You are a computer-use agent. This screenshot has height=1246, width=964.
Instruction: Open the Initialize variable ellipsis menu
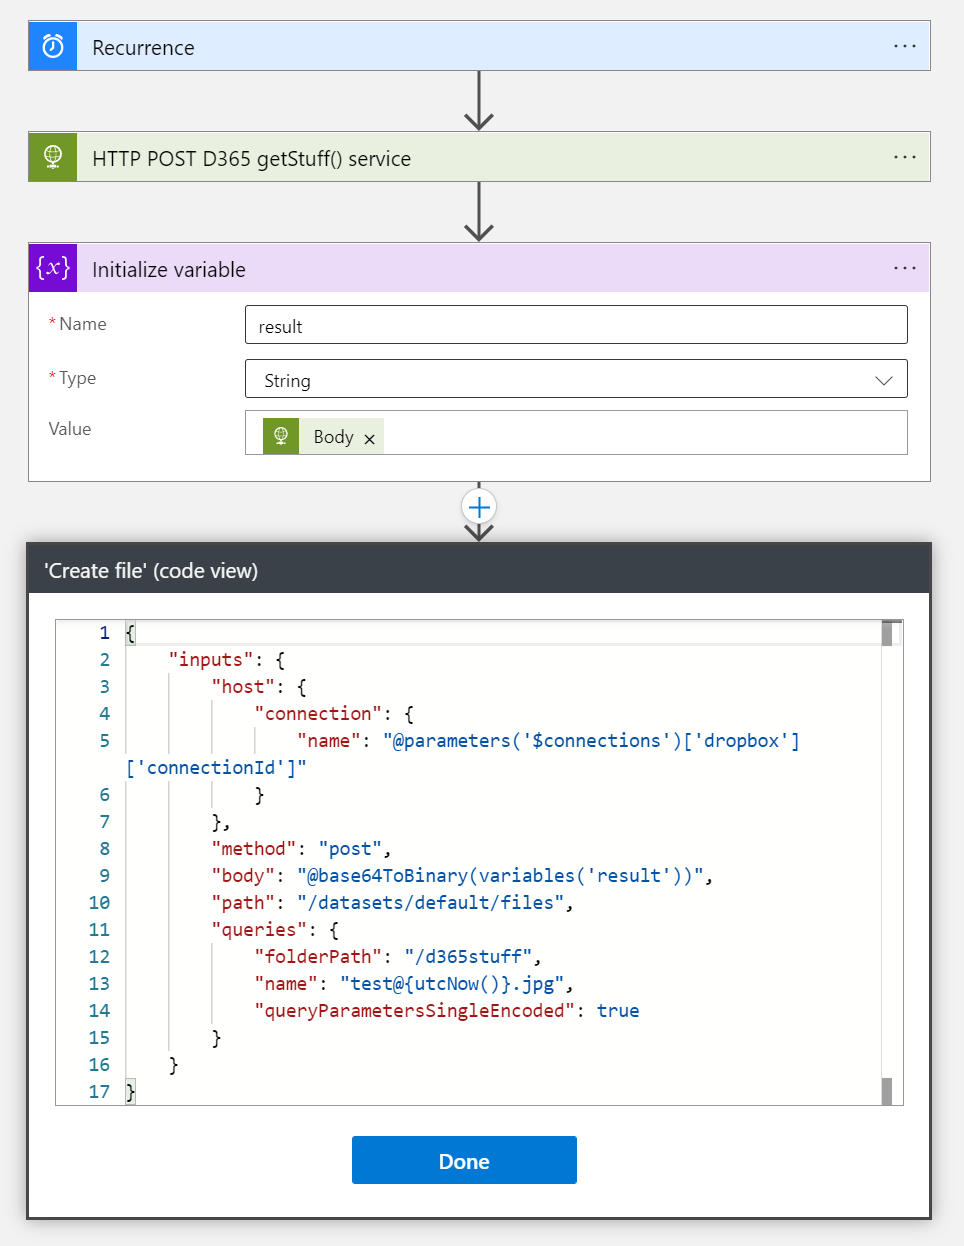[x=905, y=268]
